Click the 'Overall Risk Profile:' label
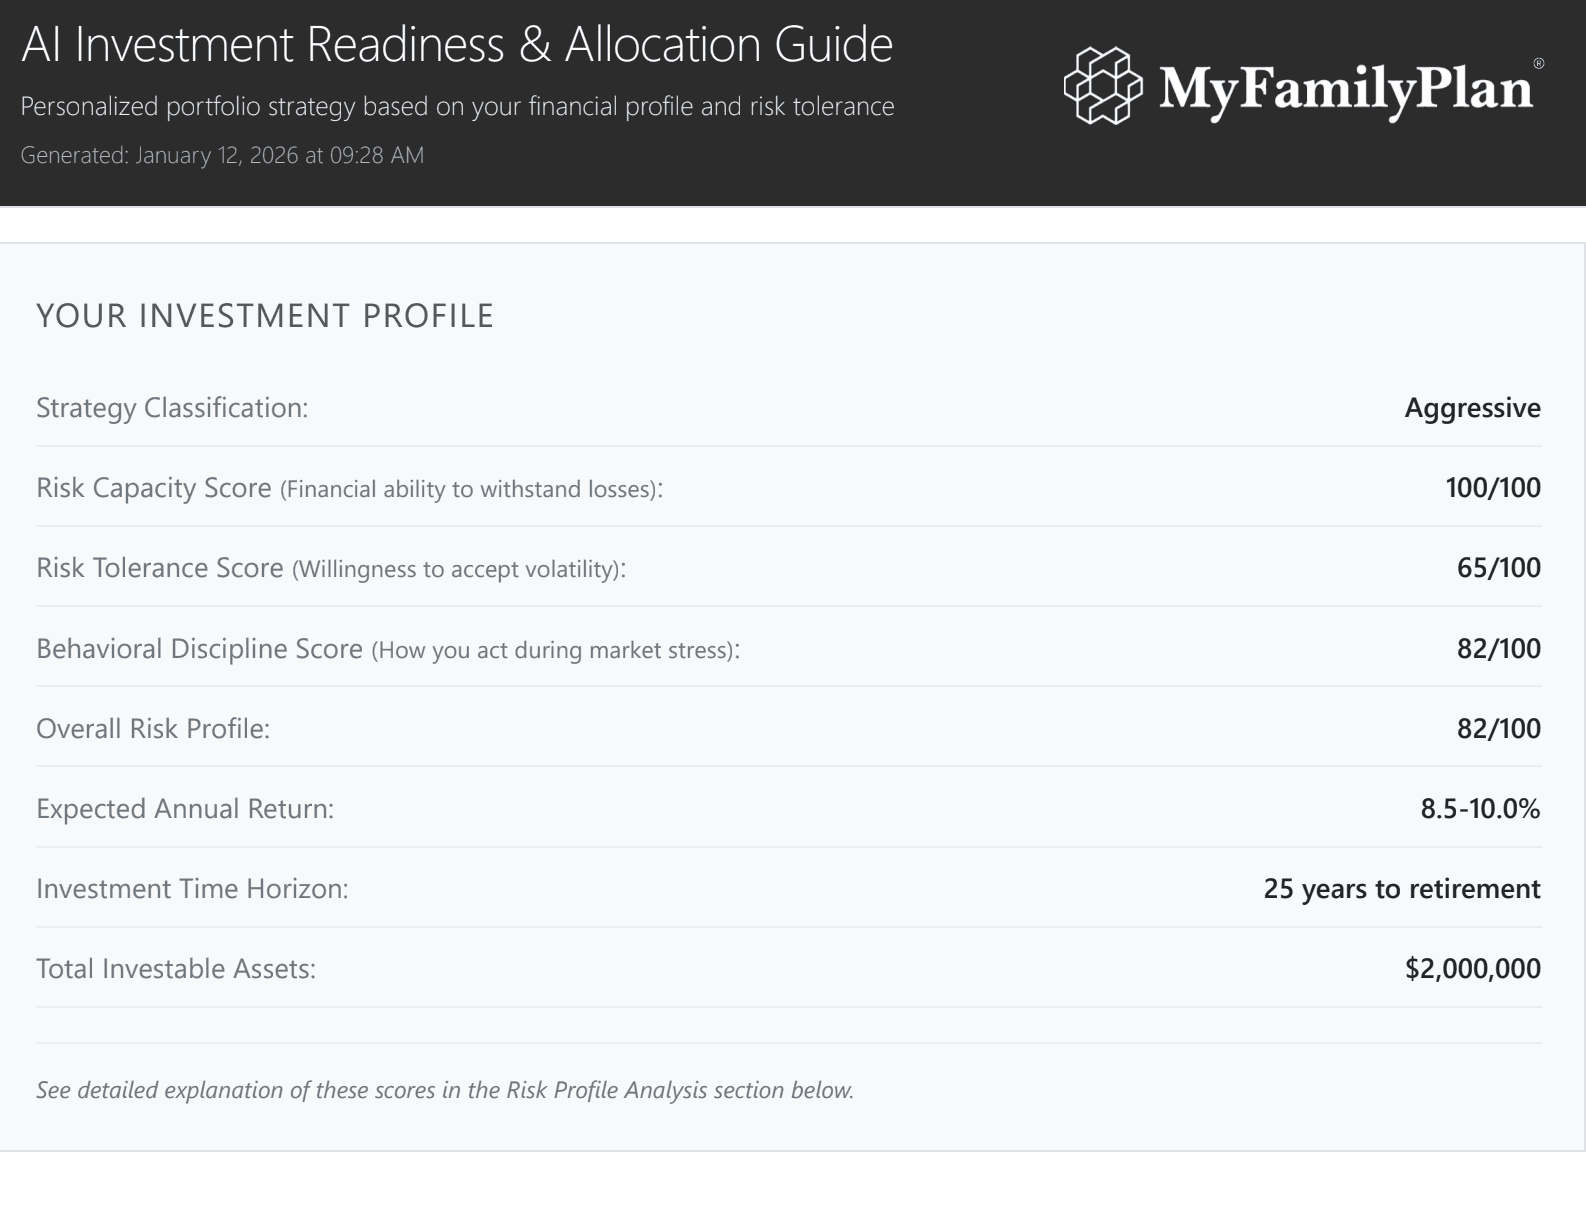The height and width of the screenshot is (1228, 1586). pyautogui.click(x=153, y=729)
